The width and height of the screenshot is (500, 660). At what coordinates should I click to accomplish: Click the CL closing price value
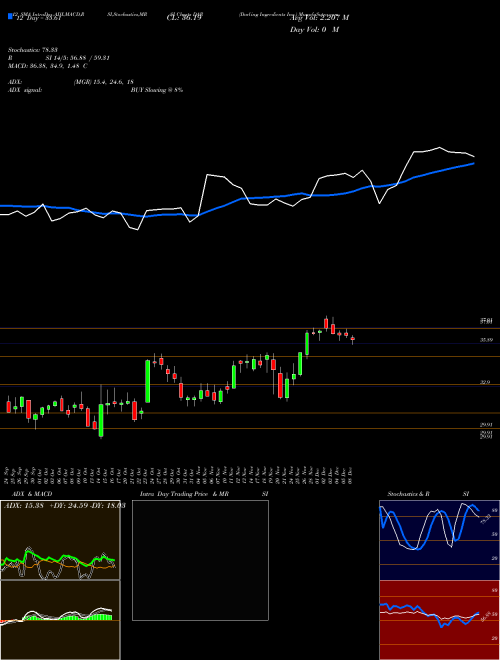pos(185,18)
